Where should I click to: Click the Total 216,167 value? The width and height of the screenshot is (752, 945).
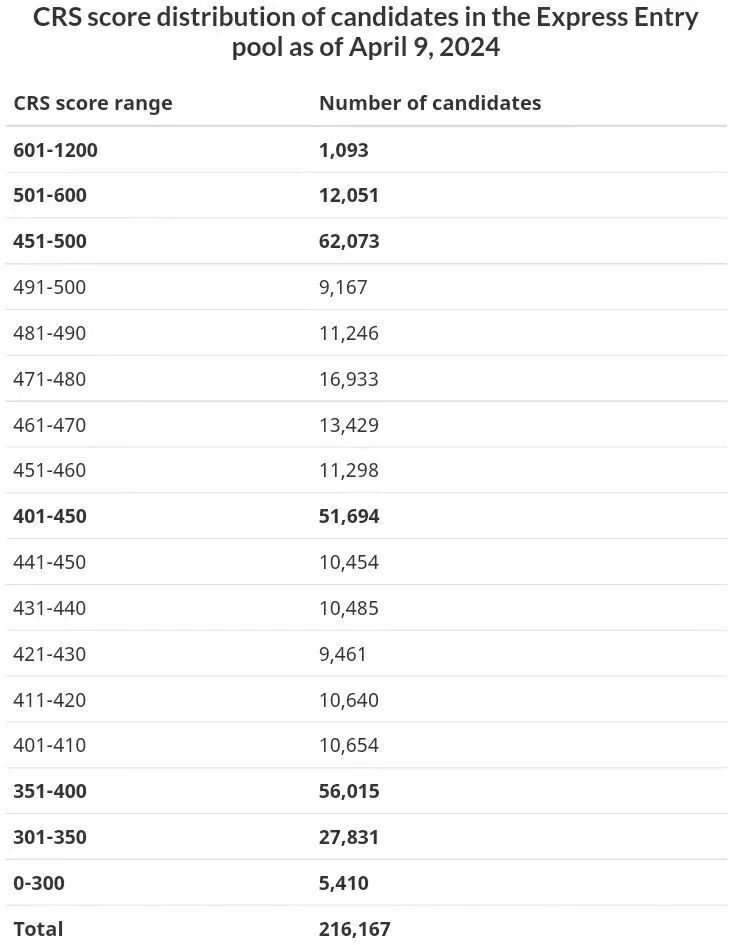tap(354, 929)
